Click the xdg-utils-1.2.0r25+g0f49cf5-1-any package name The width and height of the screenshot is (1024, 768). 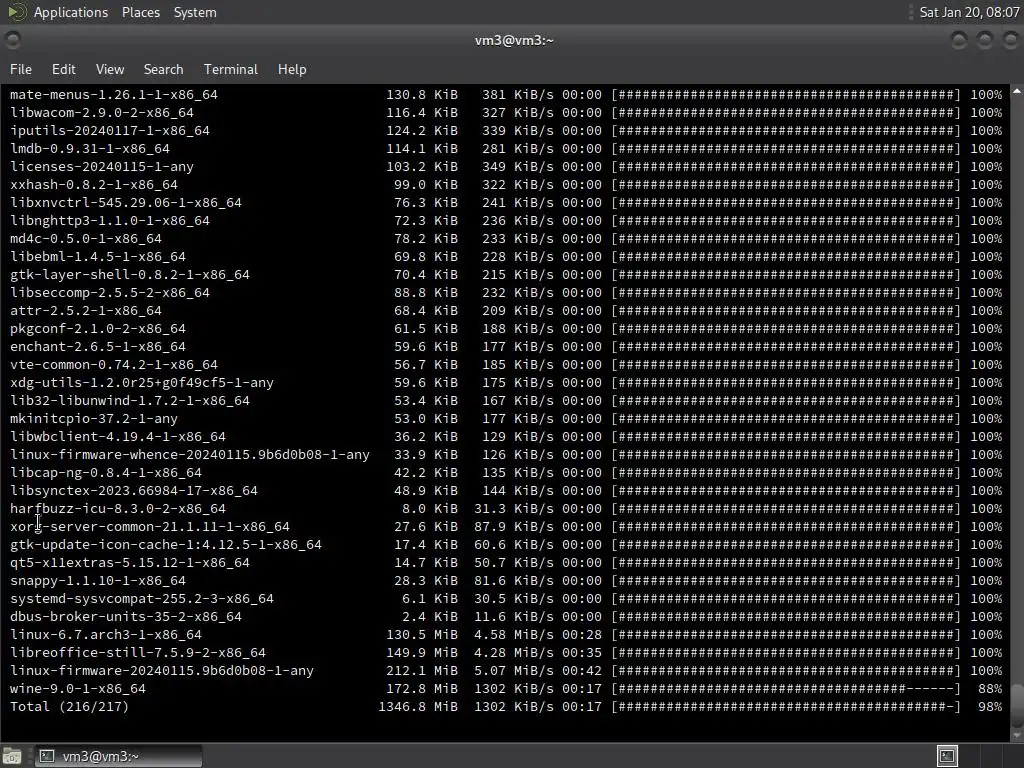pyautogui.click(x=142, y=383)
